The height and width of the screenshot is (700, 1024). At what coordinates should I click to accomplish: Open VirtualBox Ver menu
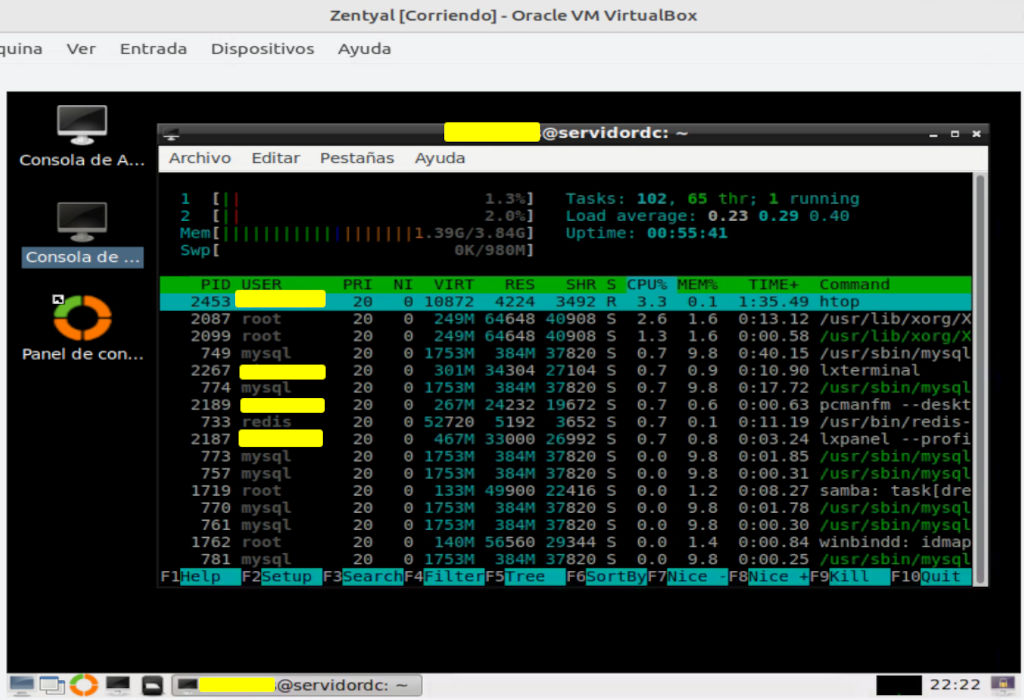pyautogui.click(x=81, y=49)
